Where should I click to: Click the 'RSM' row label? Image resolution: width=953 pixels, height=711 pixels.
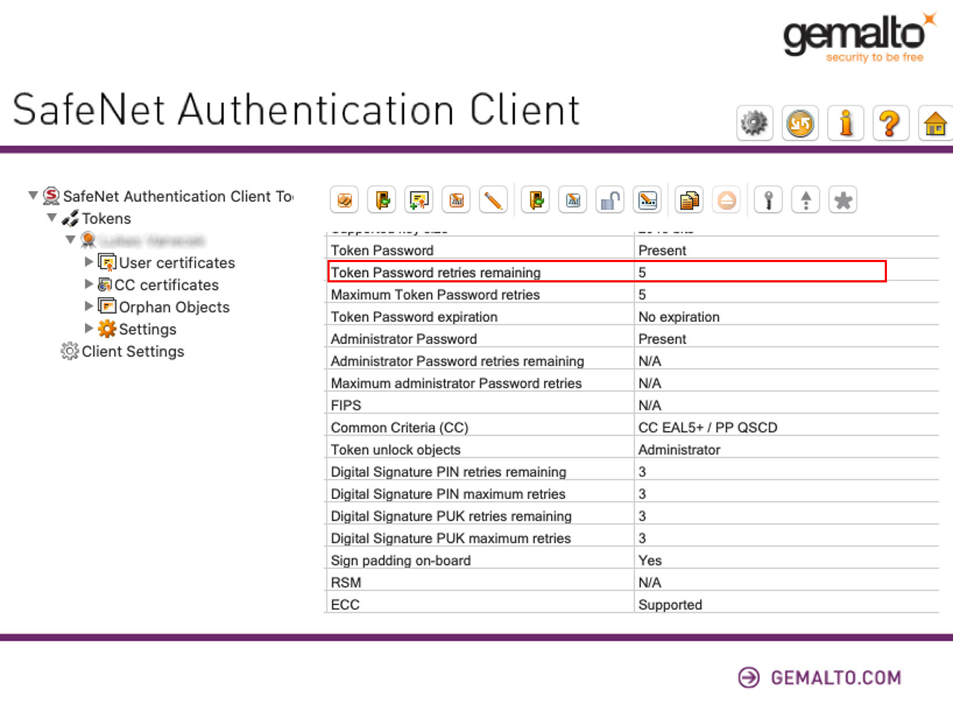pyautogui.click(x=346, y=583)
